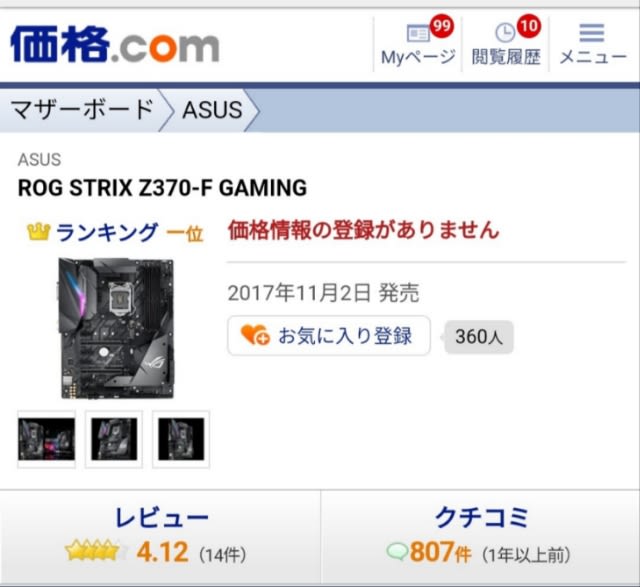Screen dimensions: 640x587
Task: Click the お気に入り登録 button
Action: 329,336
